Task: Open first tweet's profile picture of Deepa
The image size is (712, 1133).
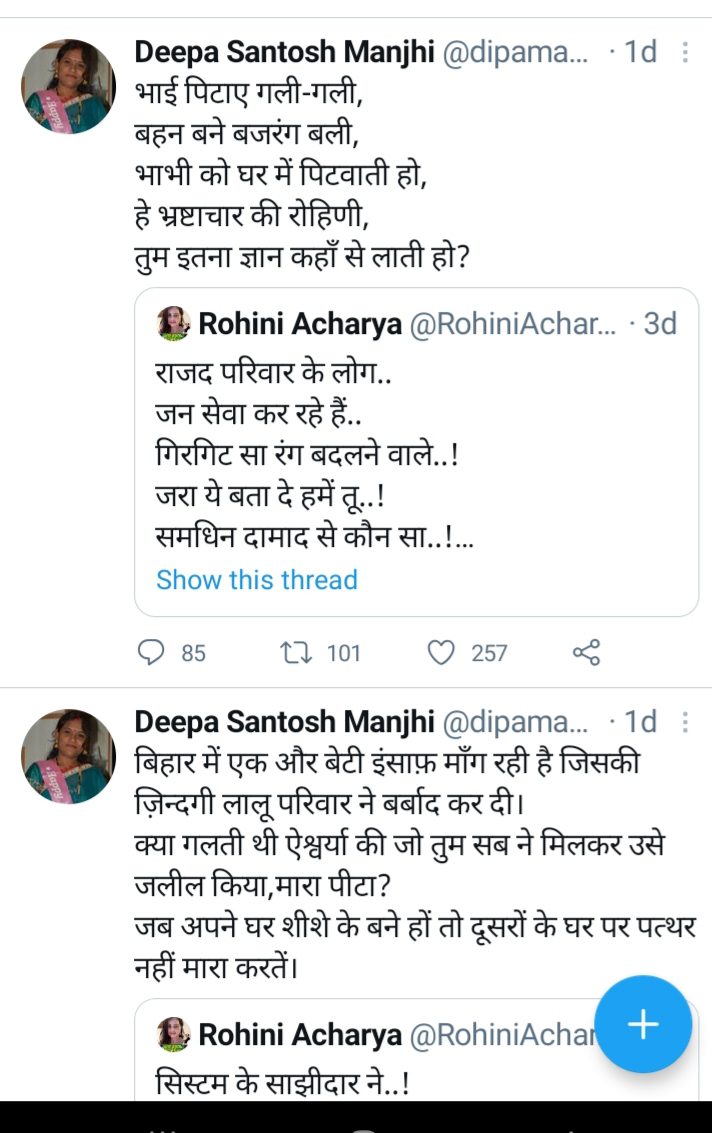Action: tap(69, 87)
